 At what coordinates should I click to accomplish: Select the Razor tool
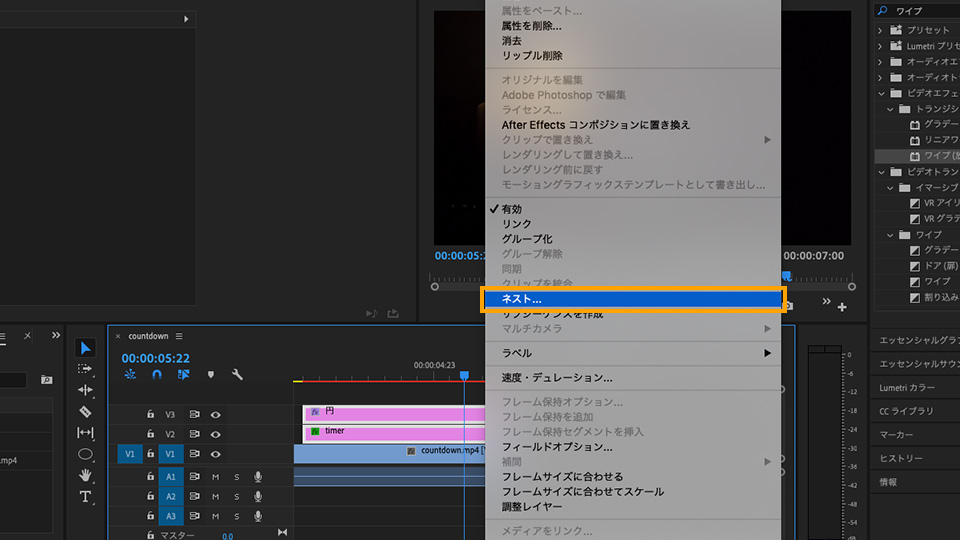tap(85, 411)
